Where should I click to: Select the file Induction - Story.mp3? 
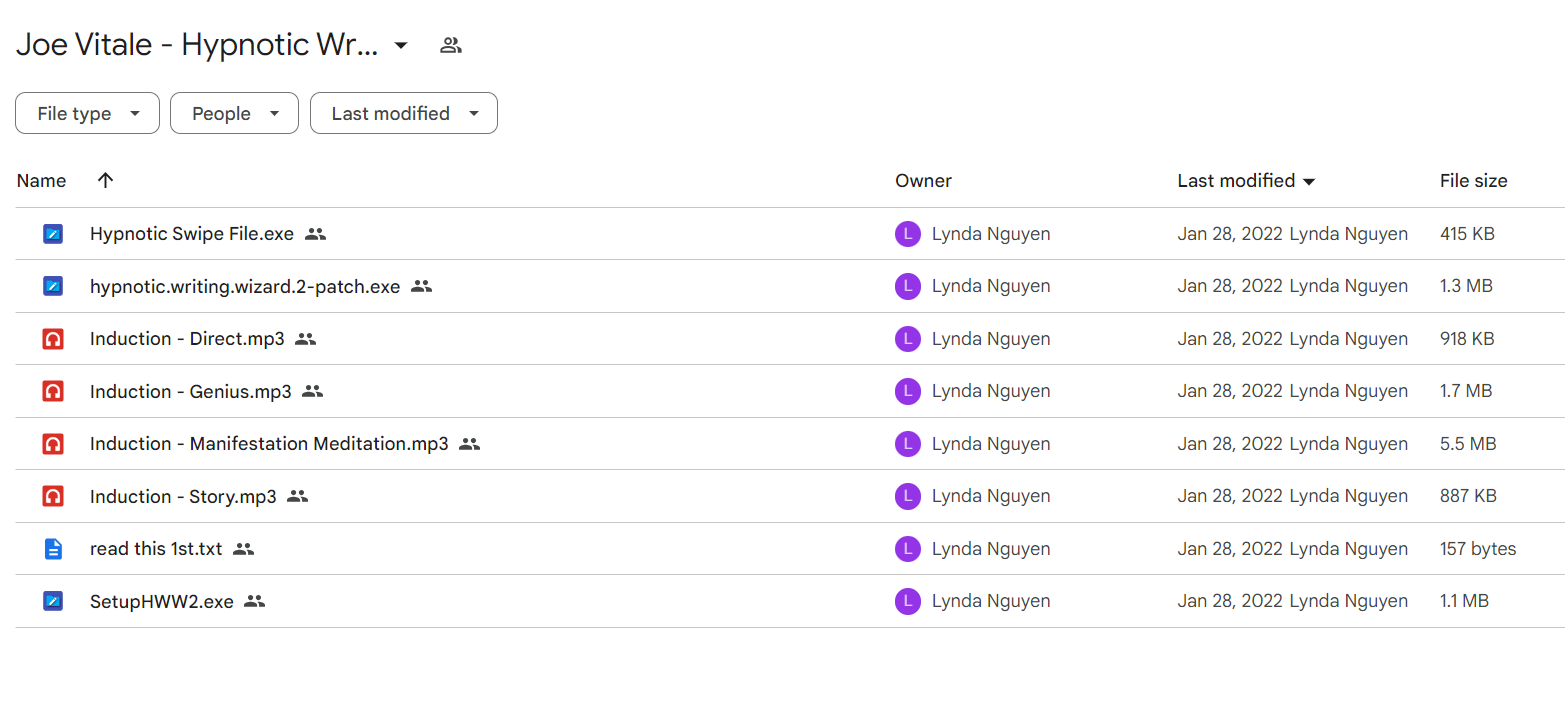pyautogui.click(x=183, y=496)
